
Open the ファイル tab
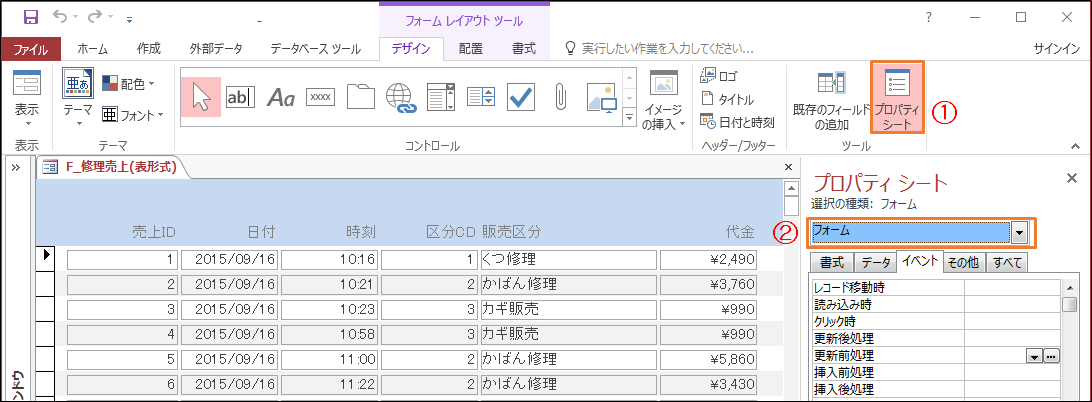[31, 49]
